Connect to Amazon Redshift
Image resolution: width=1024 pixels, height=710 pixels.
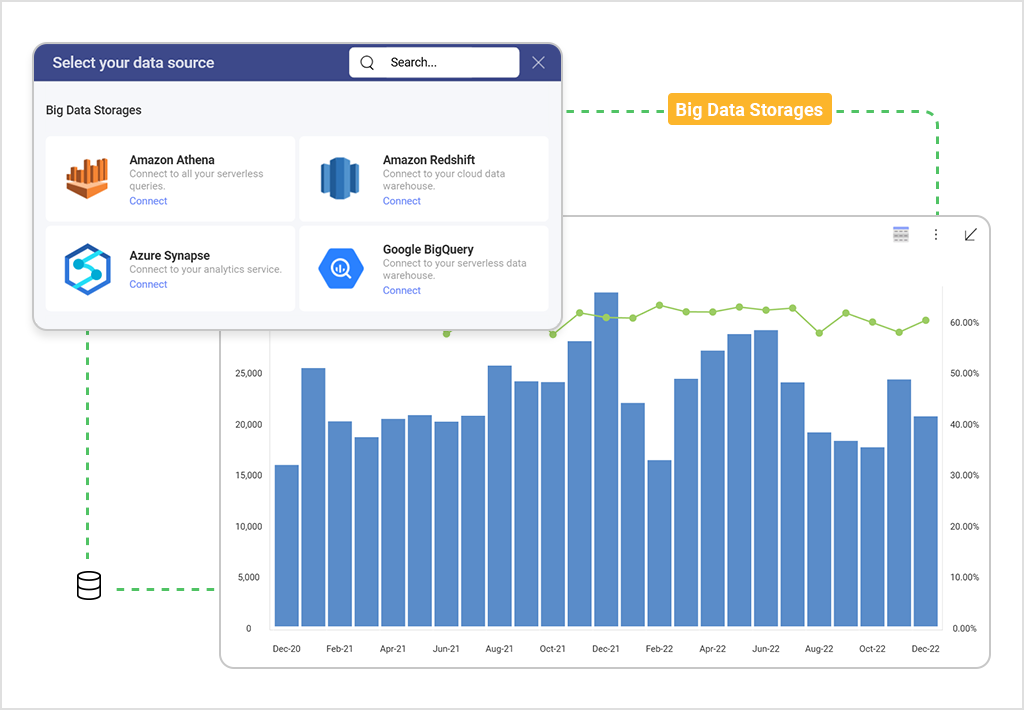click(401, 200)
